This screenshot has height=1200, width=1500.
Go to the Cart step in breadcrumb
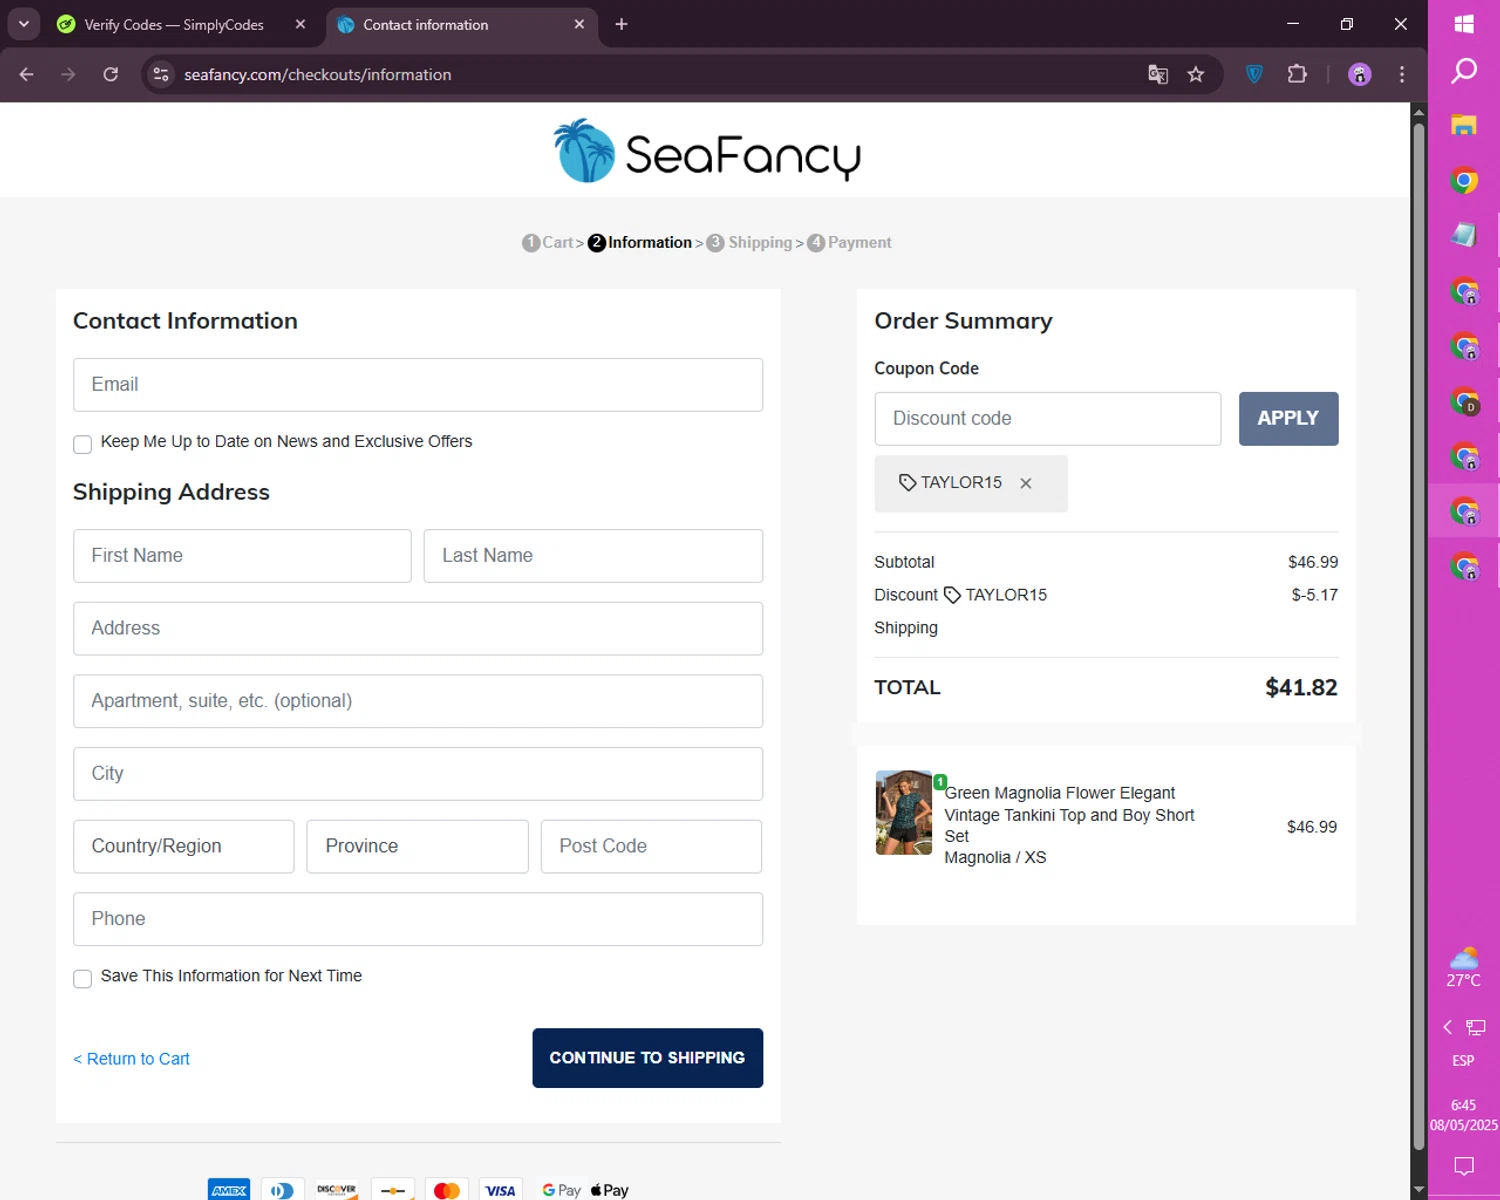click(549, 242)
